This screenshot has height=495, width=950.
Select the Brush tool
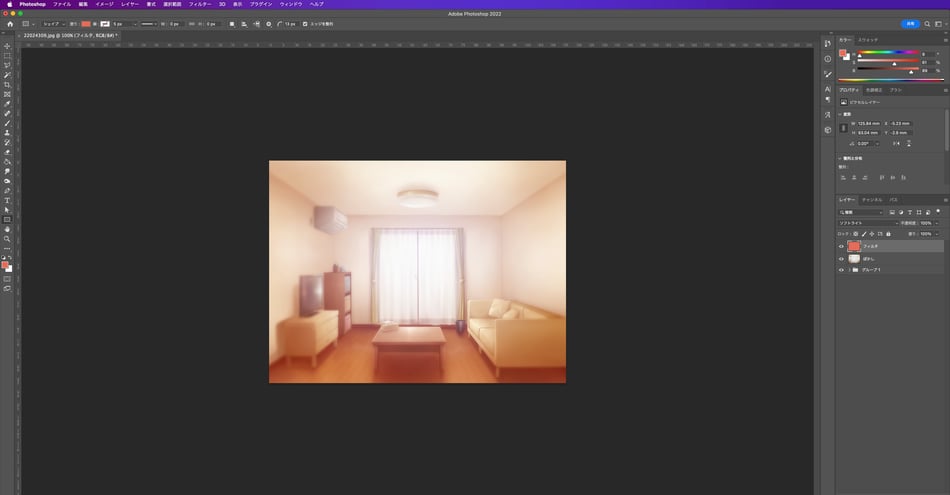7,123
